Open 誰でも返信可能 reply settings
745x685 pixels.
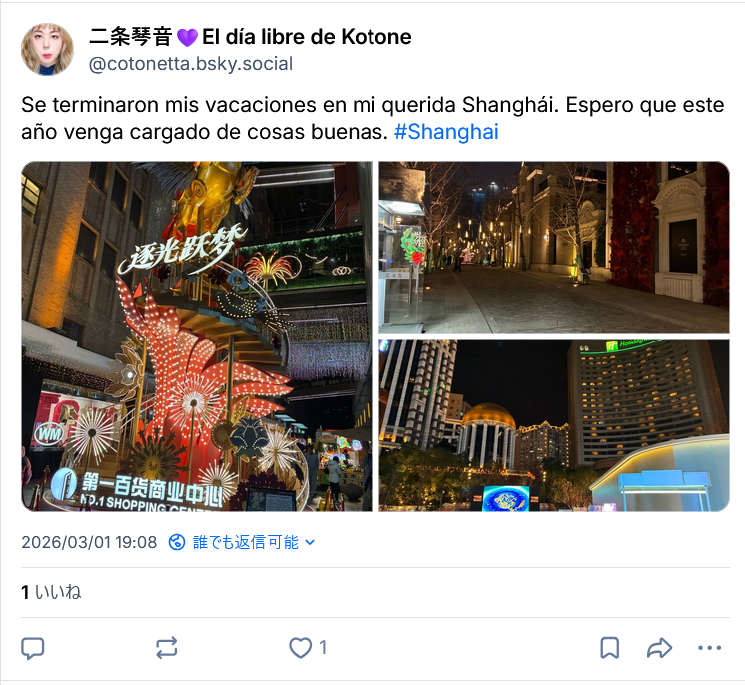tap(242, 542)
